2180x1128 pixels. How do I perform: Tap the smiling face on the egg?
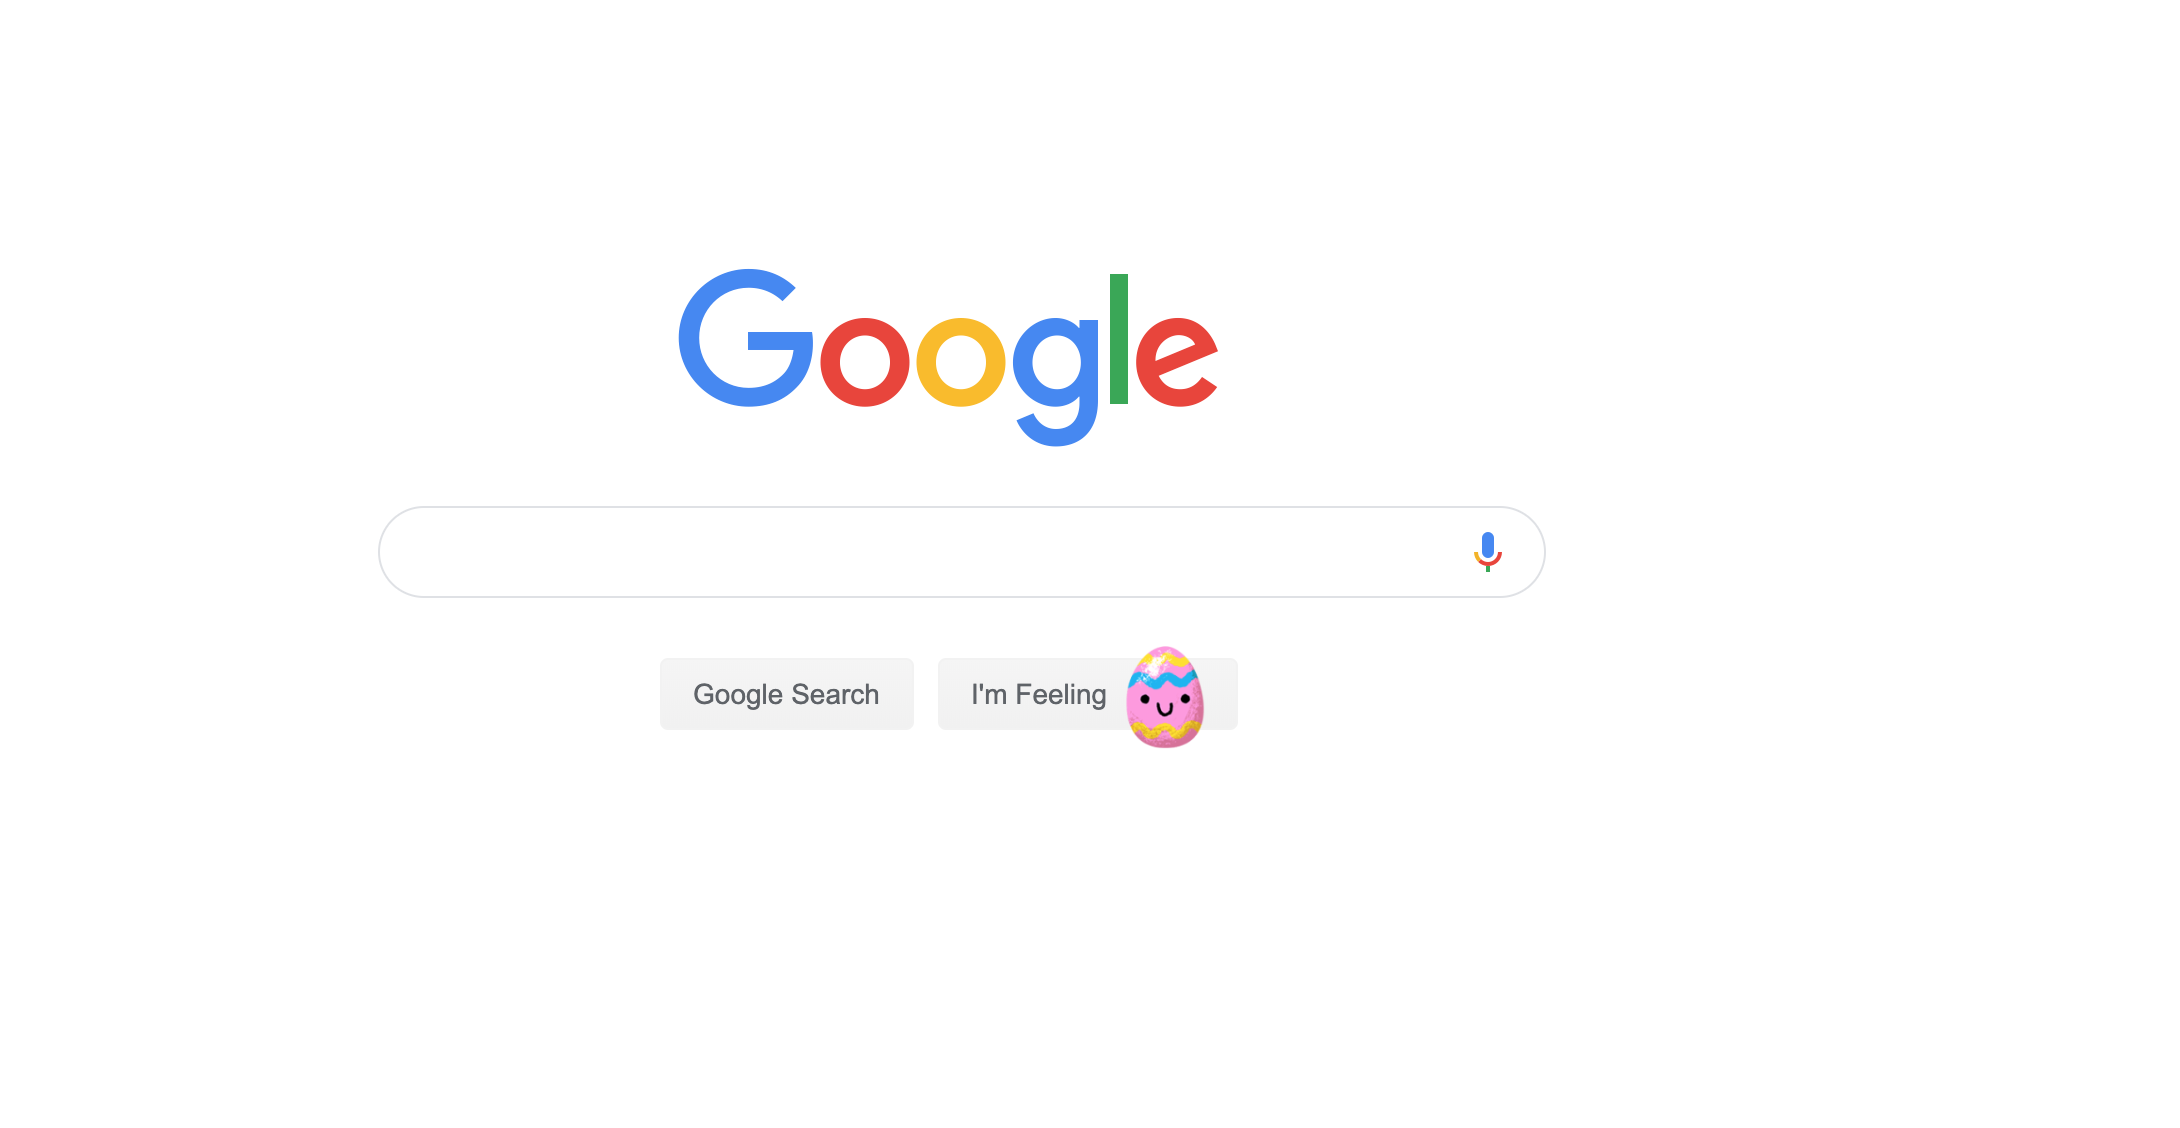(x=1165, y=704)
